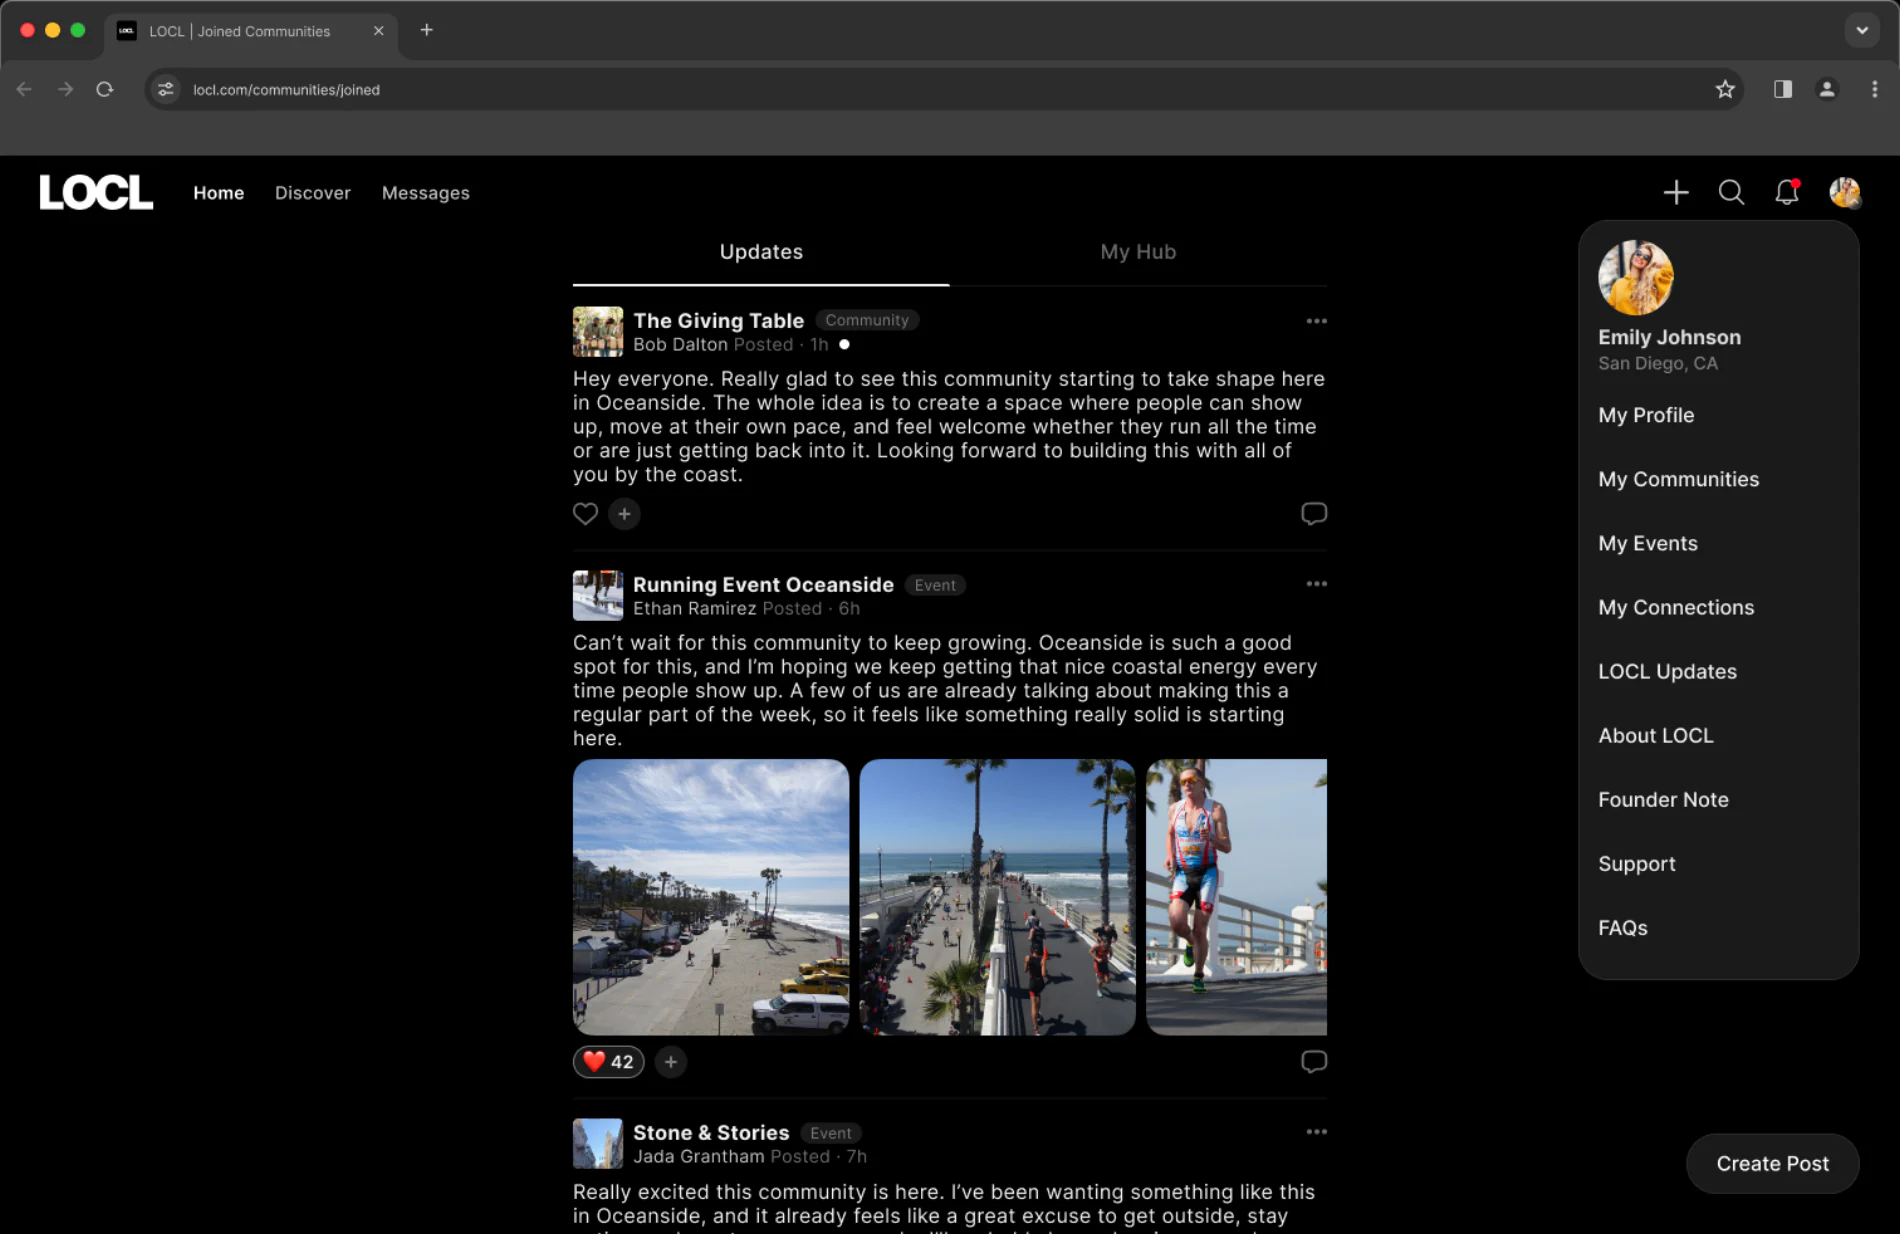Open Messages in navigation

pyautogui.click(x=426, y=193)
